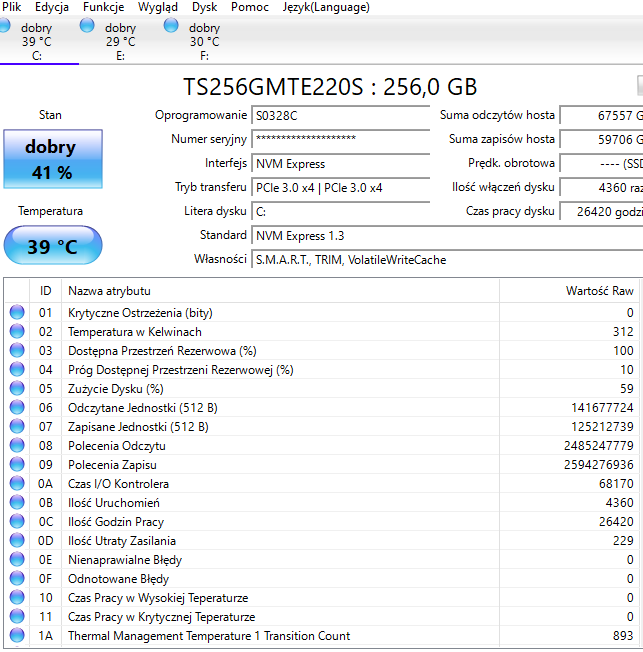Click the Nazwa atrybutu column header
The width and height of the screenshot is (643, 652).
[x=109, y=291]
